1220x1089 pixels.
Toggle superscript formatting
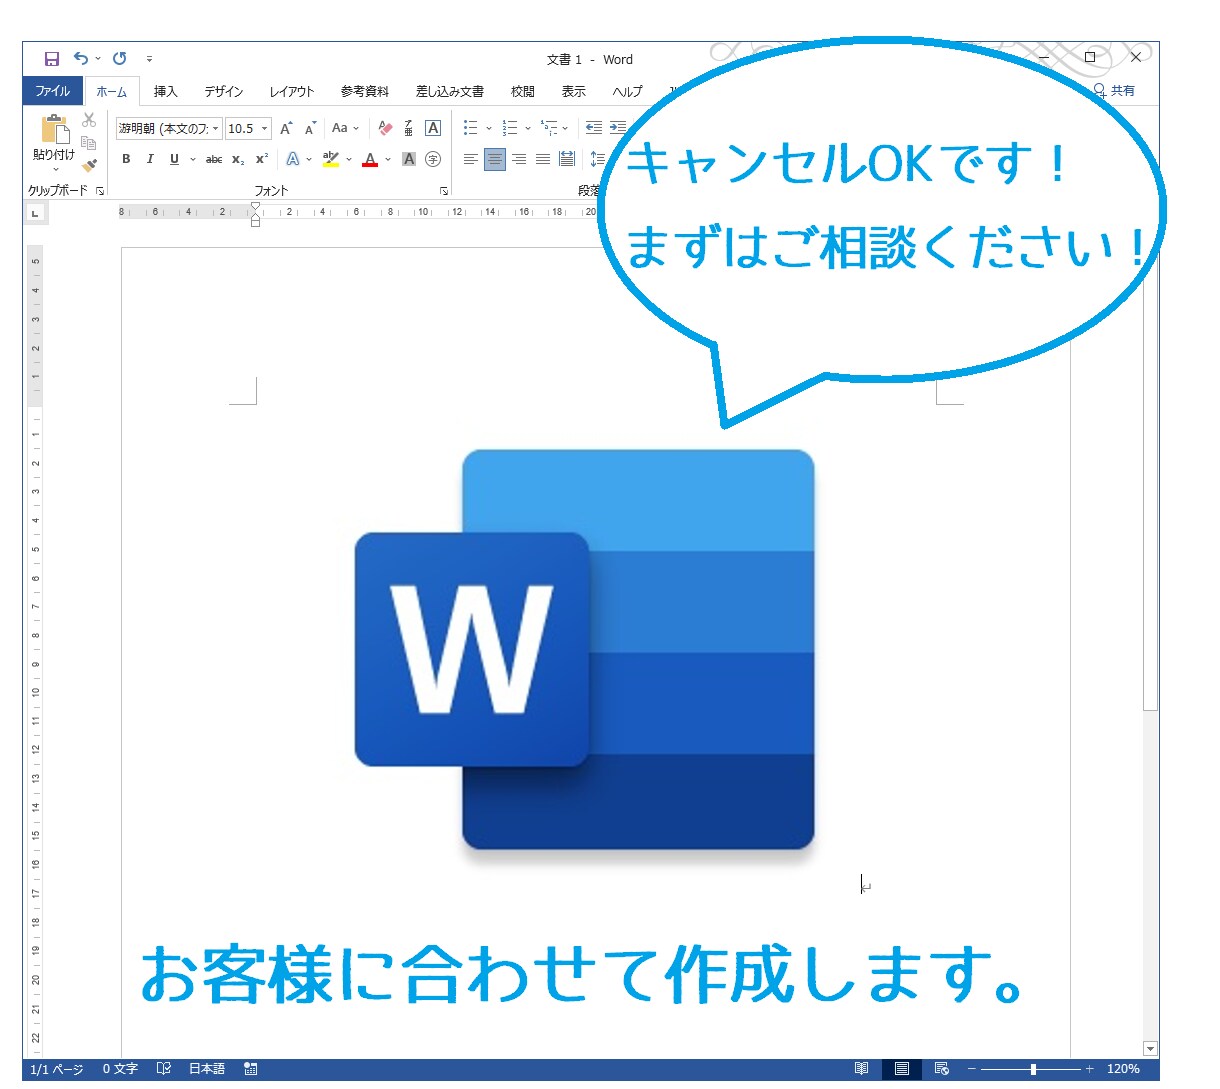coord(262,159)
